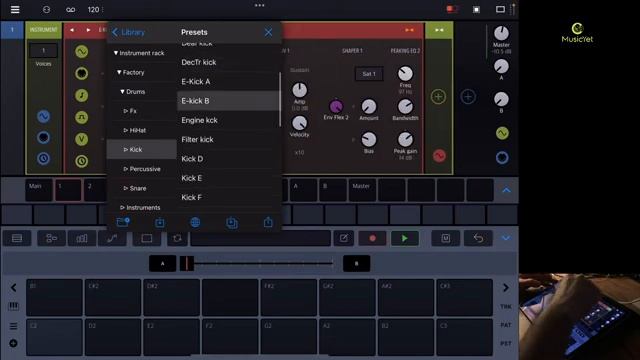Adjust the Amp knob
640x360 pixels.
299,90
